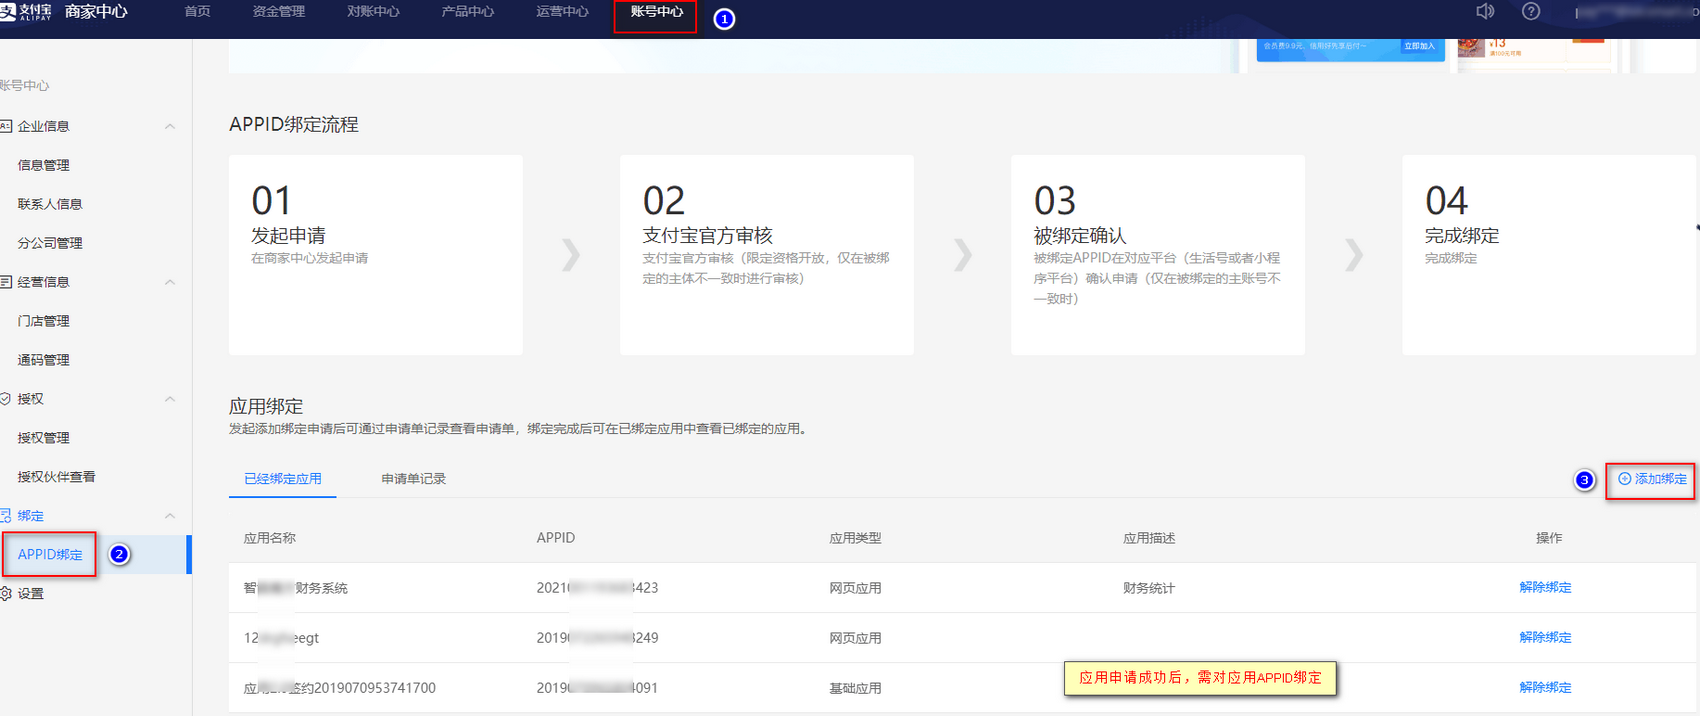Open the help question mark icon
1700x716 pixels.
[x=1530, y=11]
